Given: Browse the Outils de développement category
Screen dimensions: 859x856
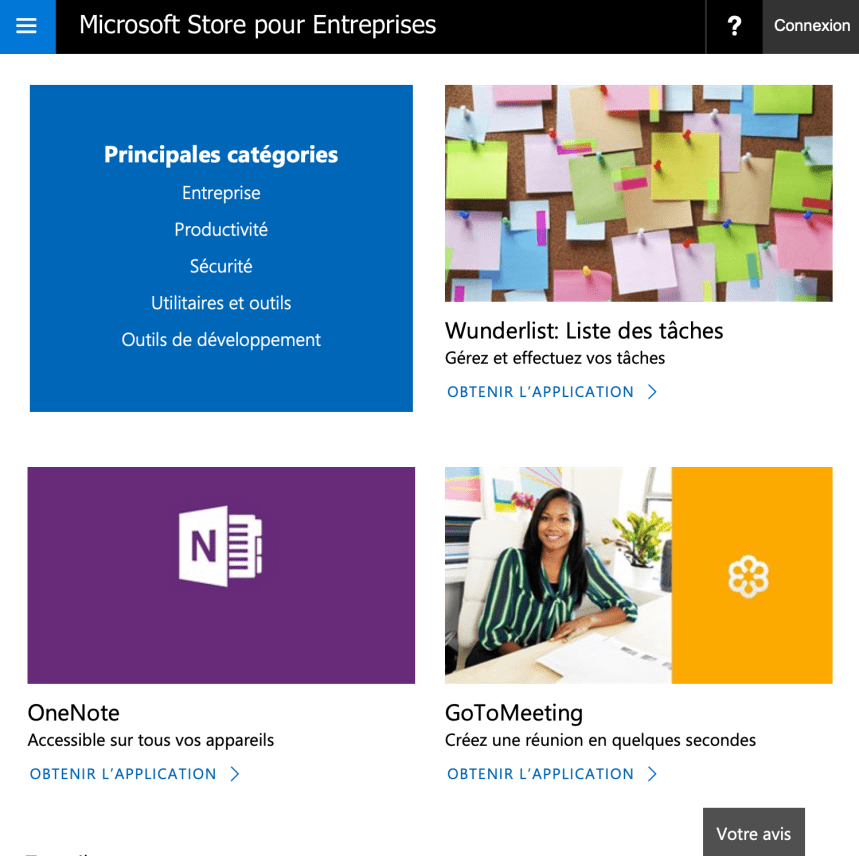Looking at the screenshot, I should 221,339.
